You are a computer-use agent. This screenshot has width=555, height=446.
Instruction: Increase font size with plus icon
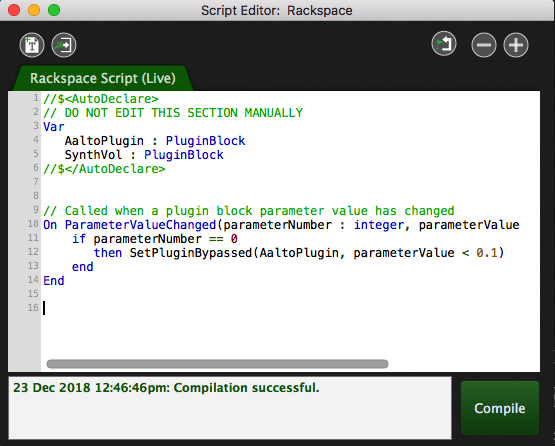(516, 45)
